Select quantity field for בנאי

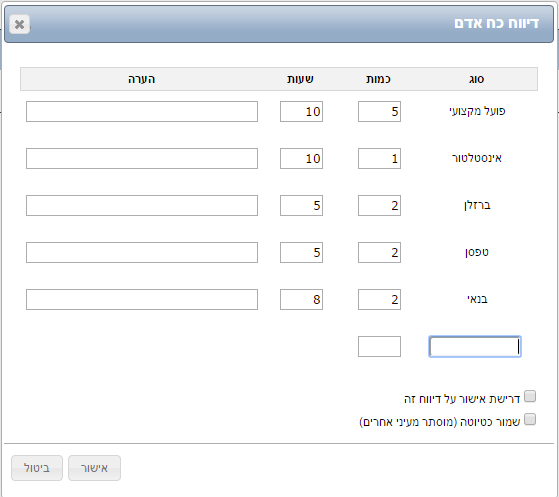[379, 299]
